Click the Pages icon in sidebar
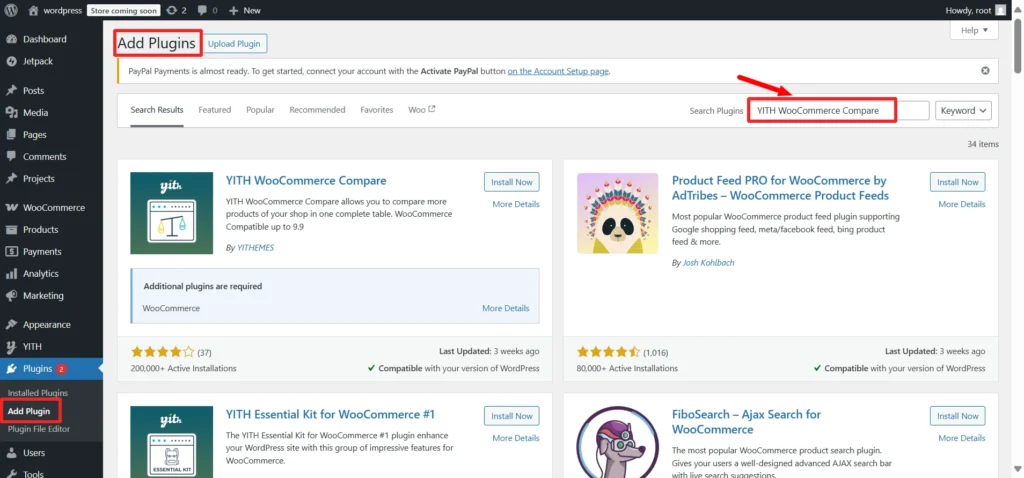The width and height of the screenshot is (1024, 478). [11, 135]
